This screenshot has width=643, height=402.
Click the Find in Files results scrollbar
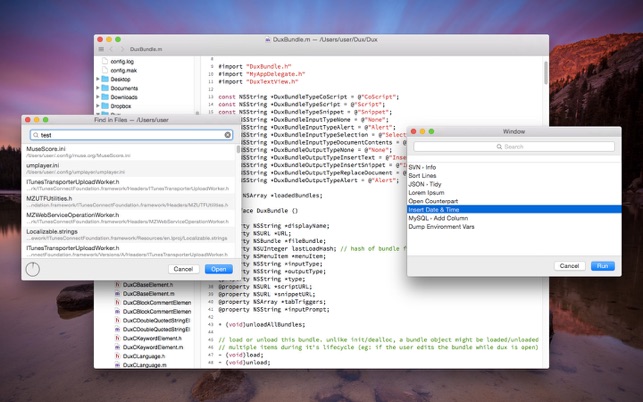238,149
